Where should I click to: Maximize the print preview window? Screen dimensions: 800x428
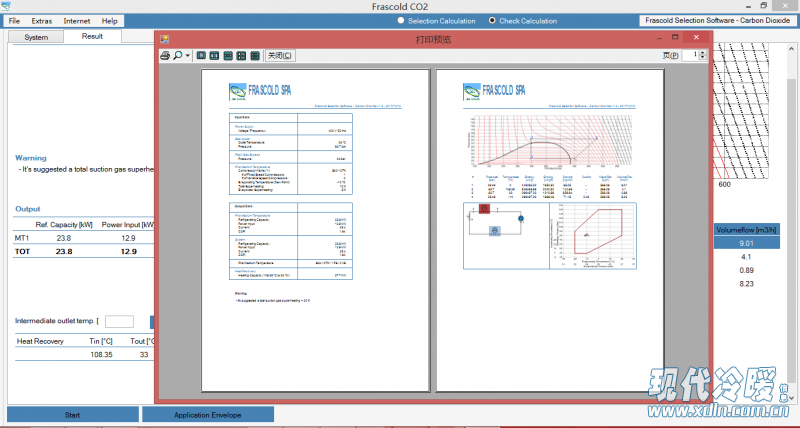(x=675, y=37)
